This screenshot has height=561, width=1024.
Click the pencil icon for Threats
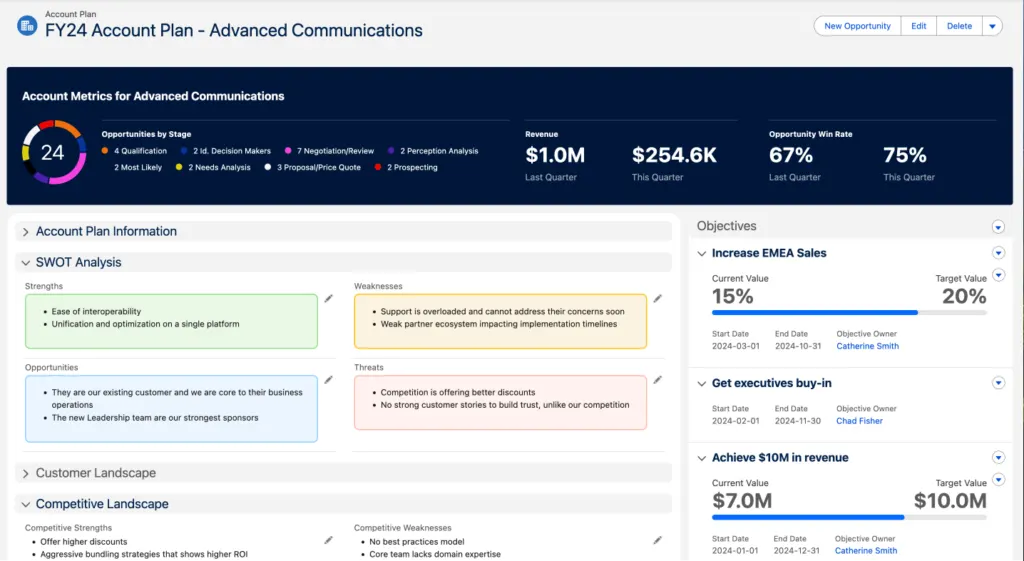click(657, 380)
